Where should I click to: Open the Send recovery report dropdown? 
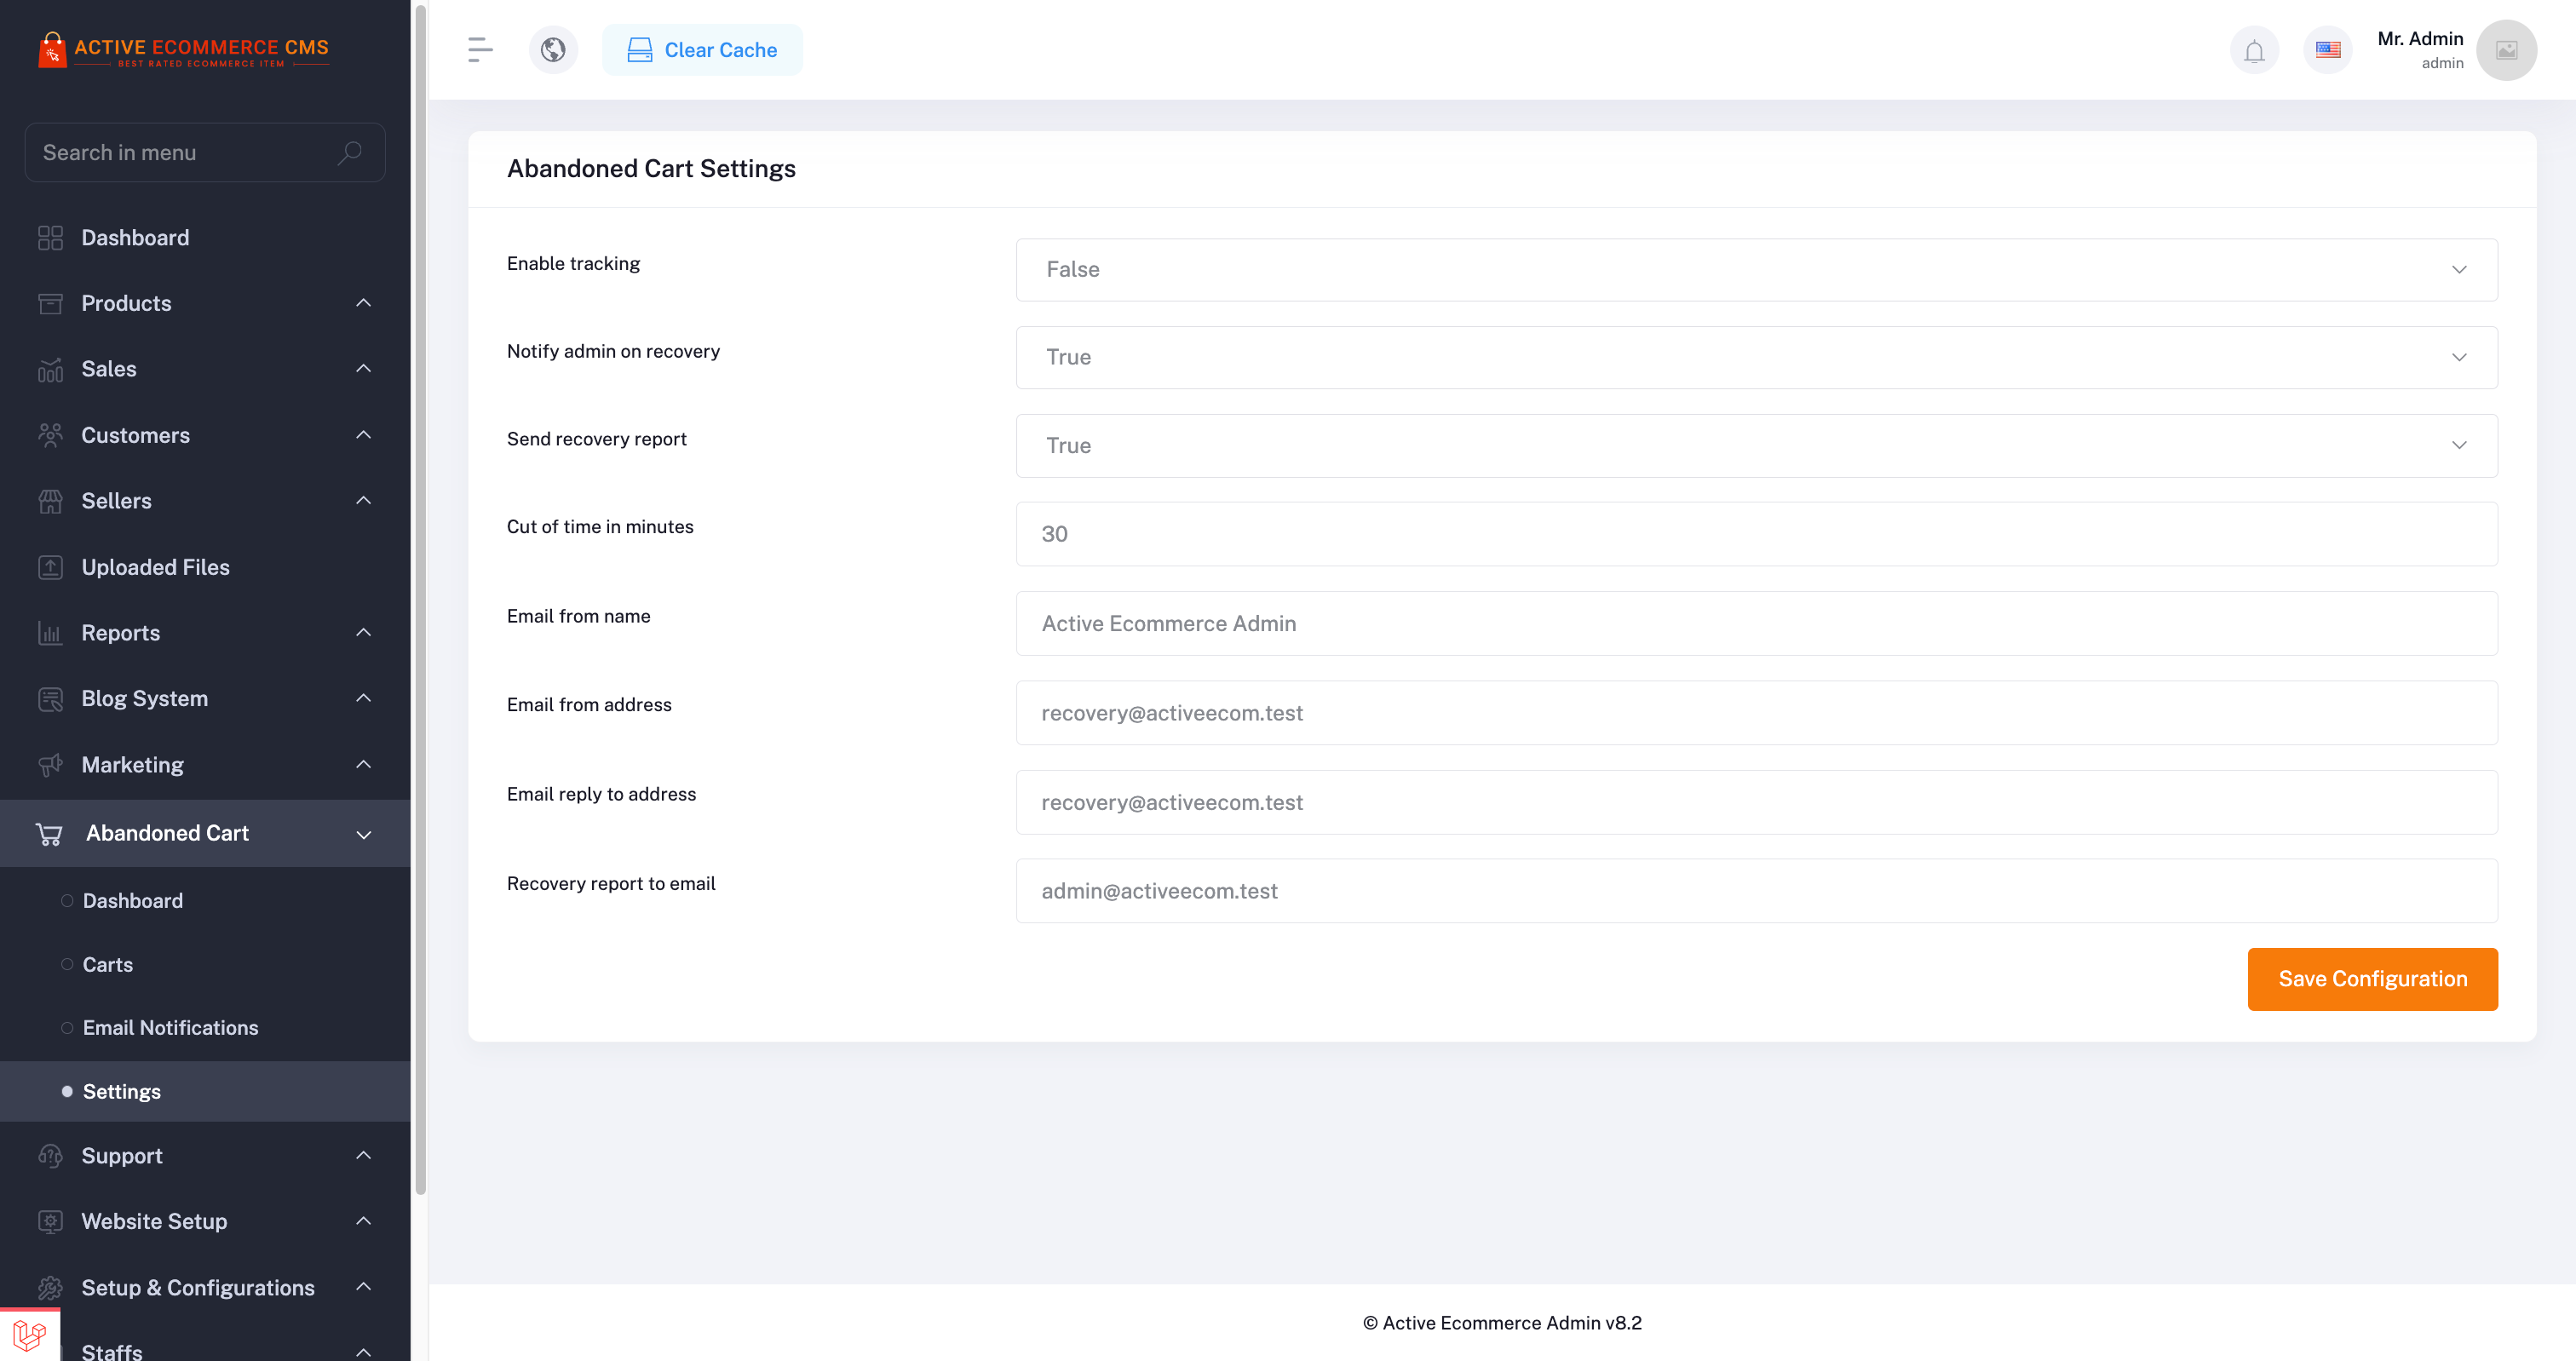1756,446
